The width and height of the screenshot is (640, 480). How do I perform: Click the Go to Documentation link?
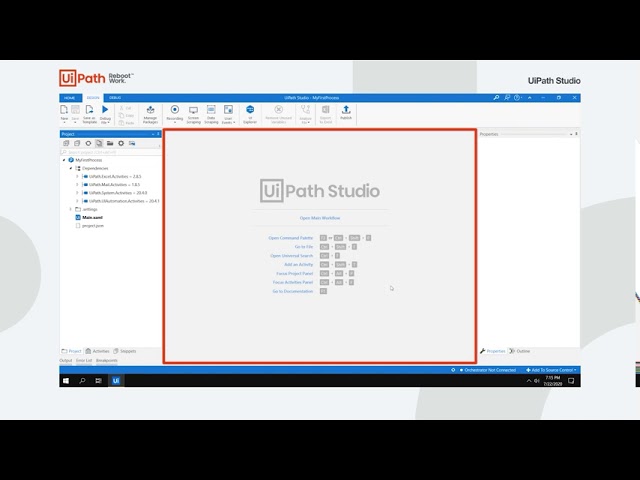coord(293,291)
